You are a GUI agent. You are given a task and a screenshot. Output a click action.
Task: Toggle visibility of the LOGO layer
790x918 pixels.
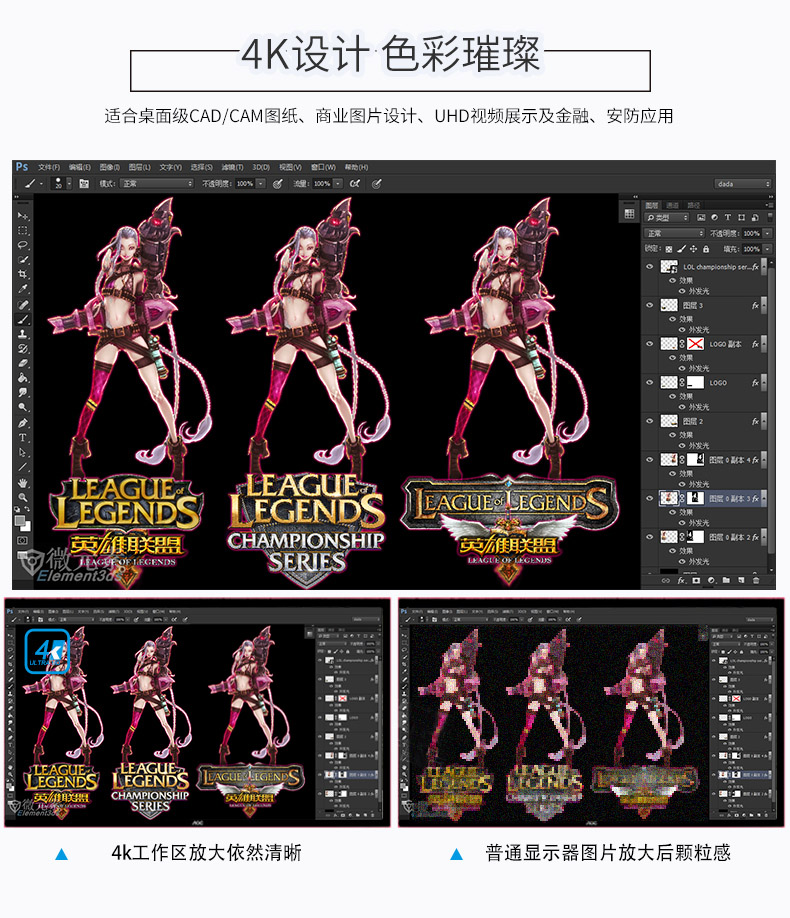click(x=649, y=382)
